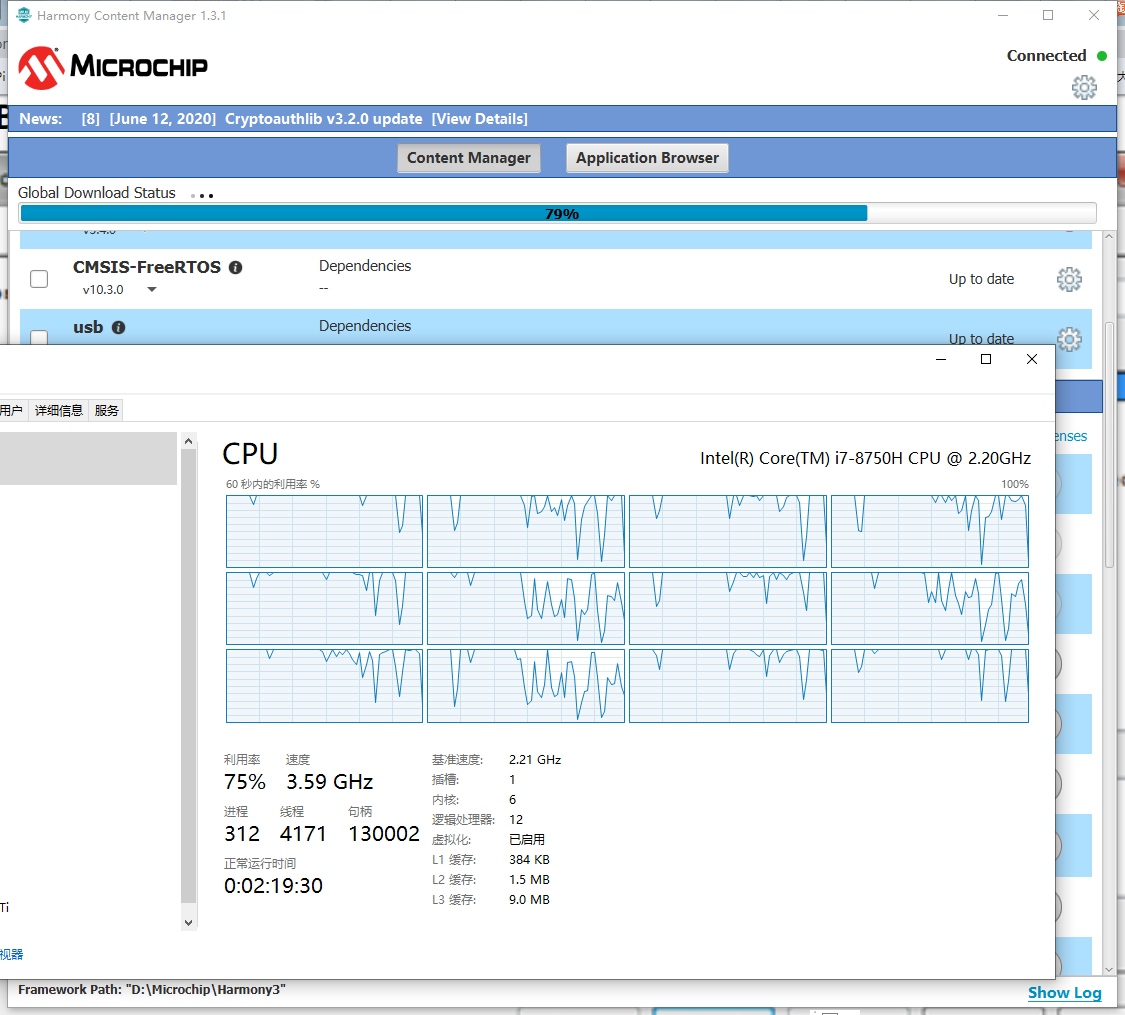1125x1015 pixels.
Task: Close the Task Manager window
Action: pyautogui.click(x=1032, y=359)
